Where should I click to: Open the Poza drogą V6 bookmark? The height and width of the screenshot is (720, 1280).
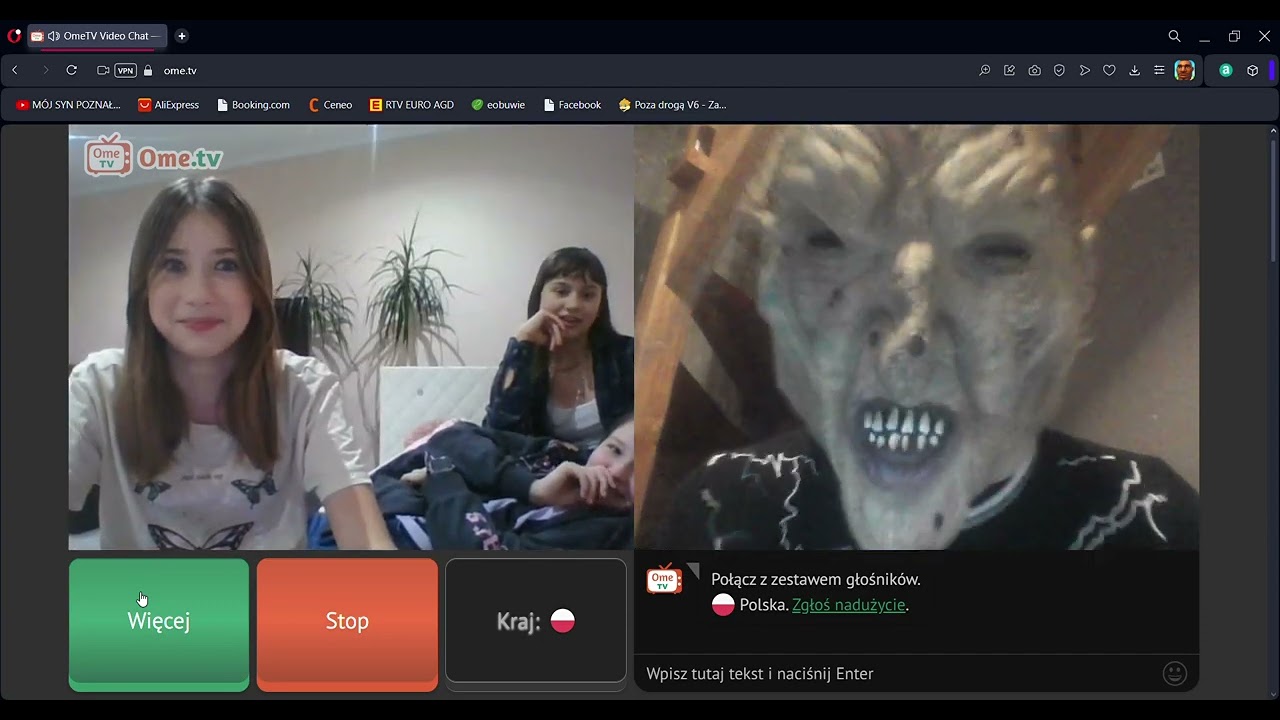[672, 105]
